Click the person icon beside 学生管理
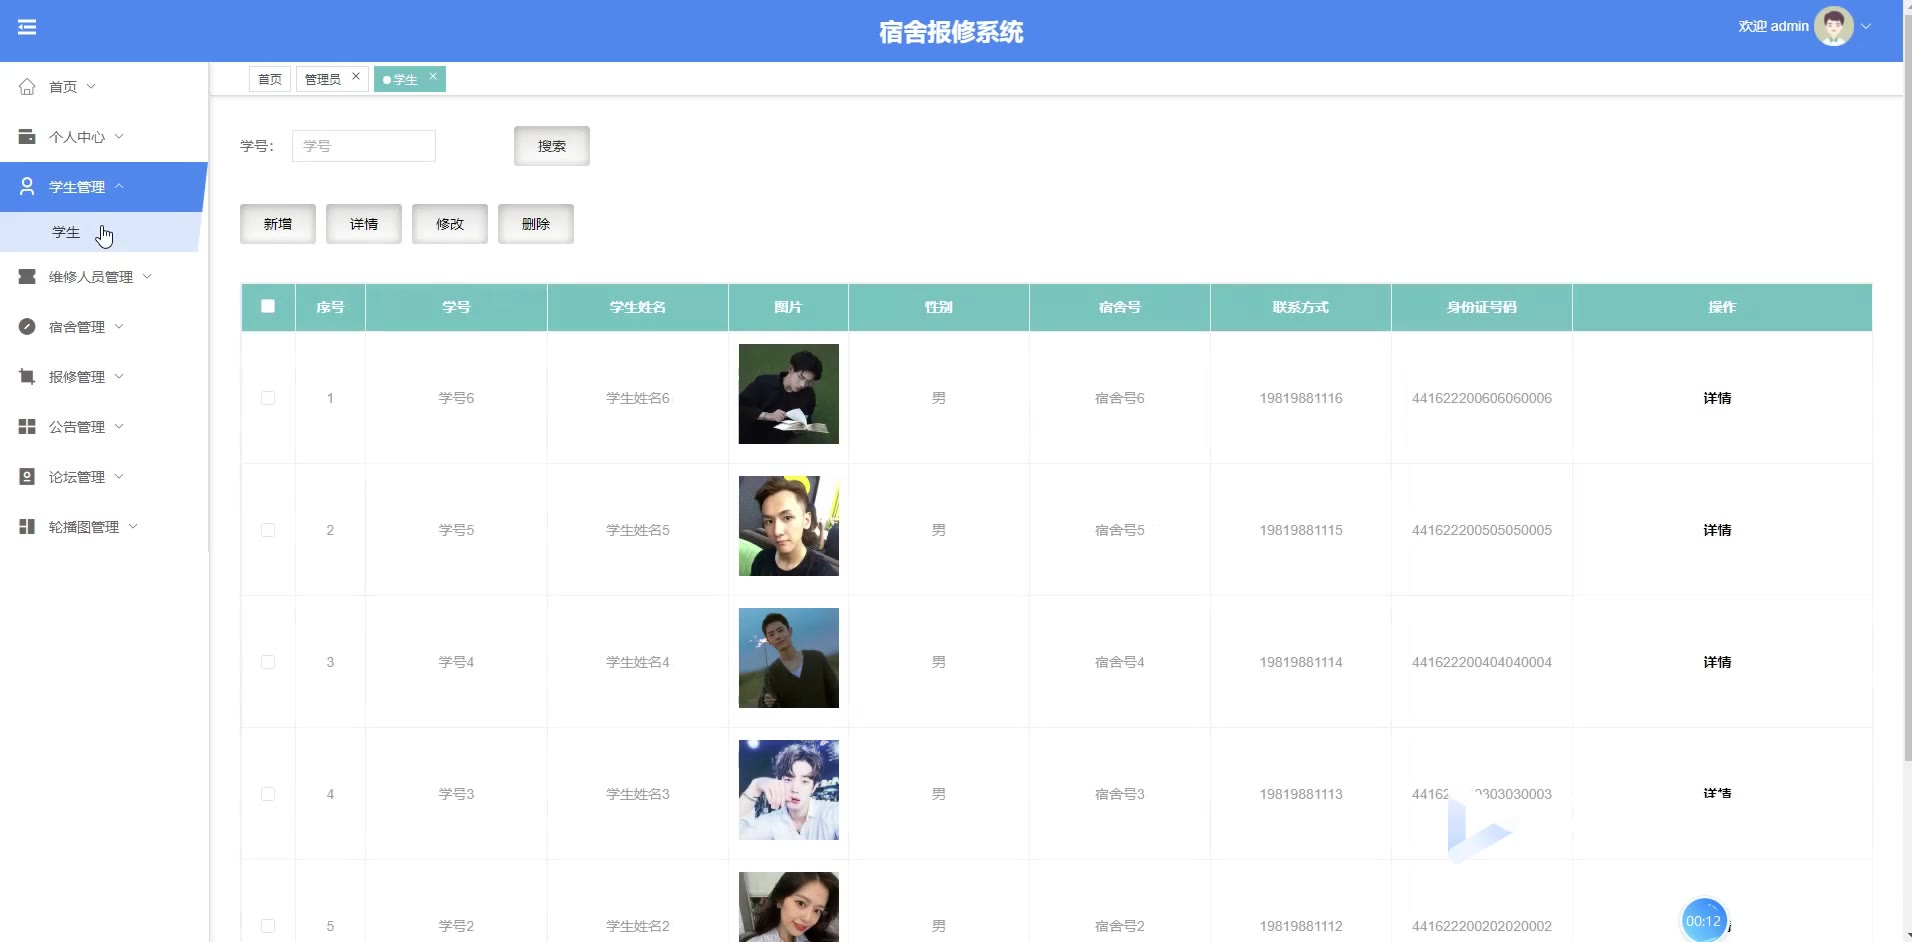Image resolution: width=1912 pixels, height=942 pixels. (x=27, y=187)
